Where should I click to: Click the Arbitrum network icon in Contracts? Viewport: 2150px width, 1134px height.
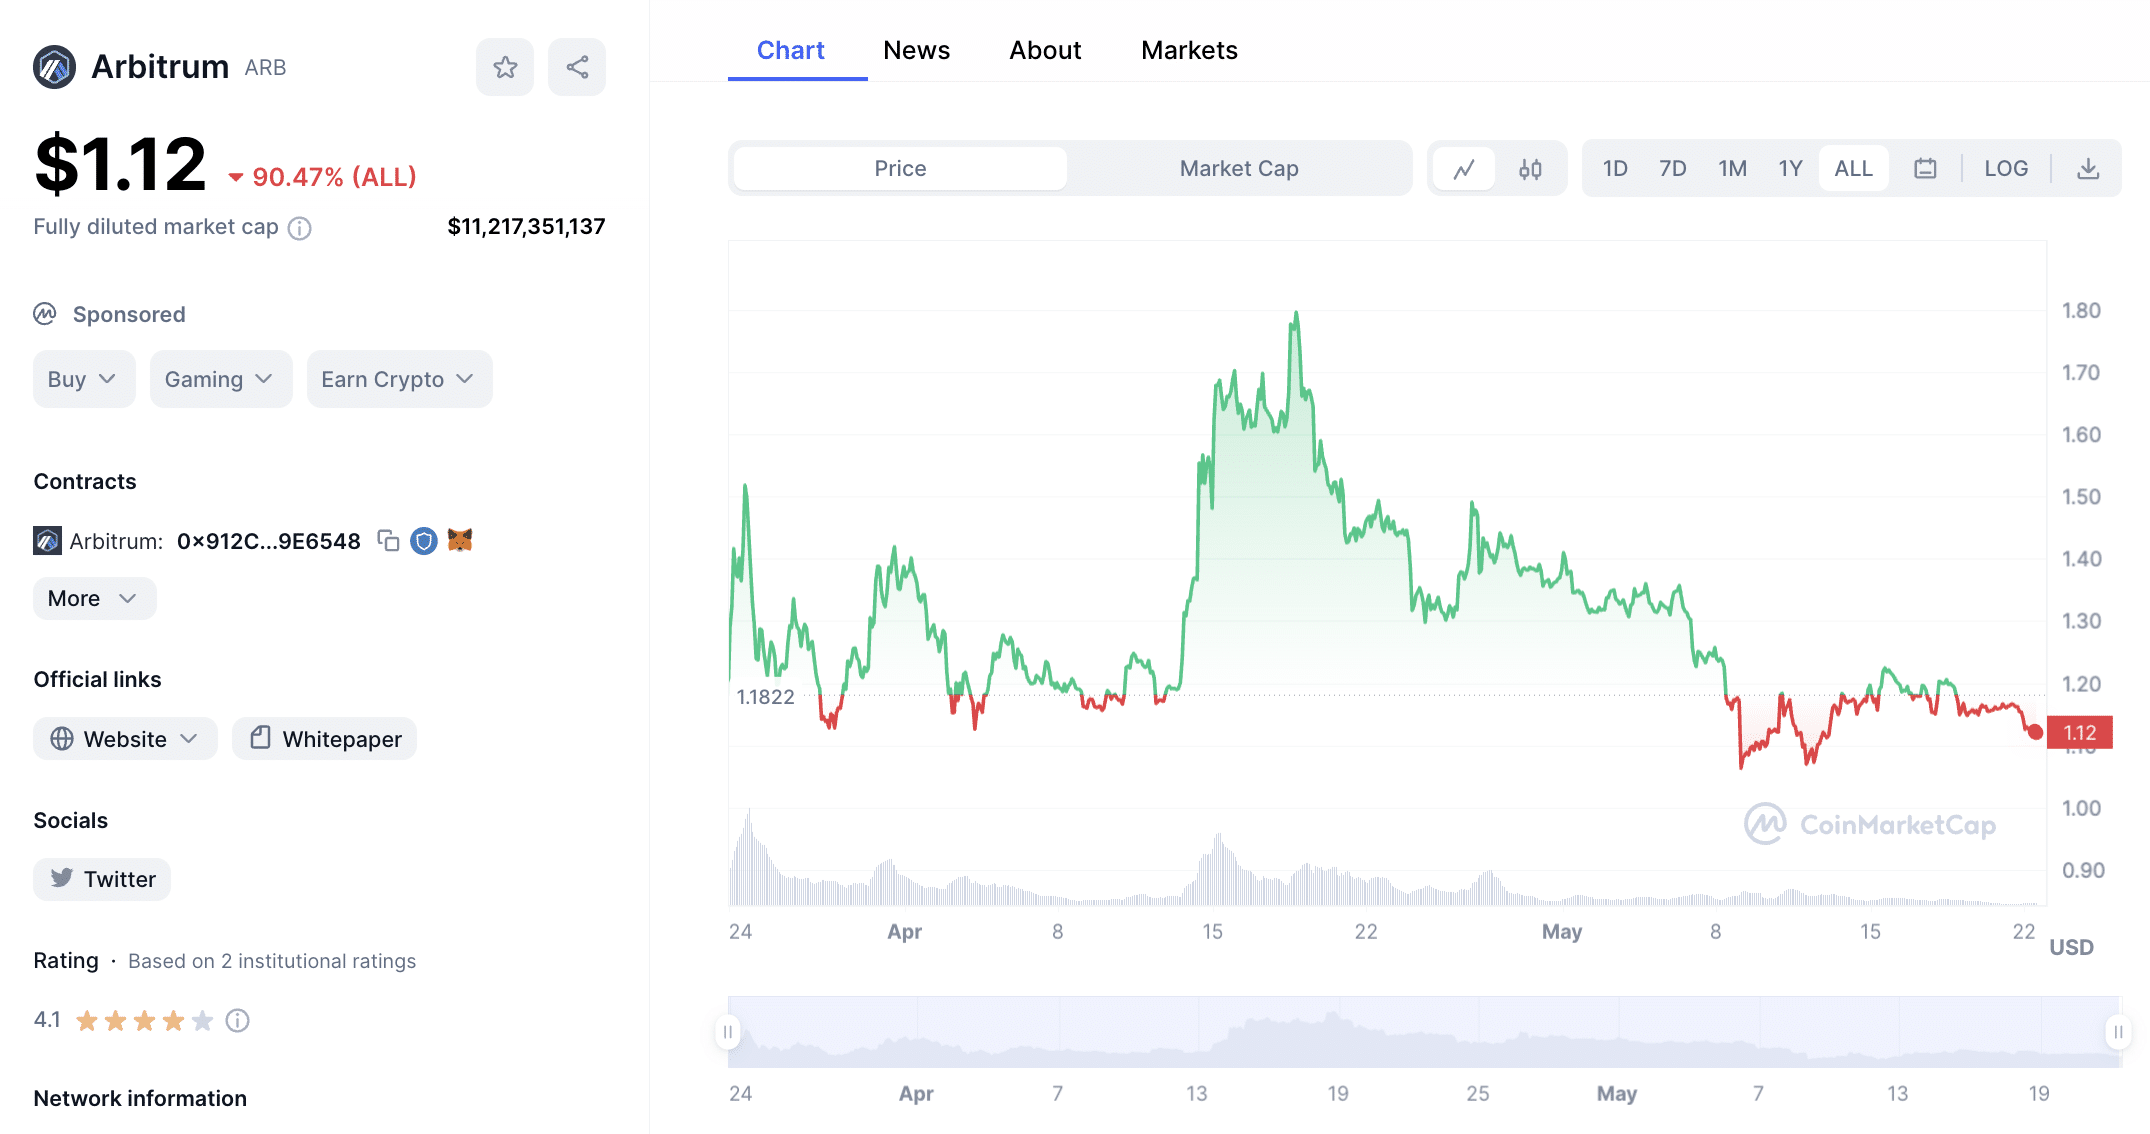47,541
